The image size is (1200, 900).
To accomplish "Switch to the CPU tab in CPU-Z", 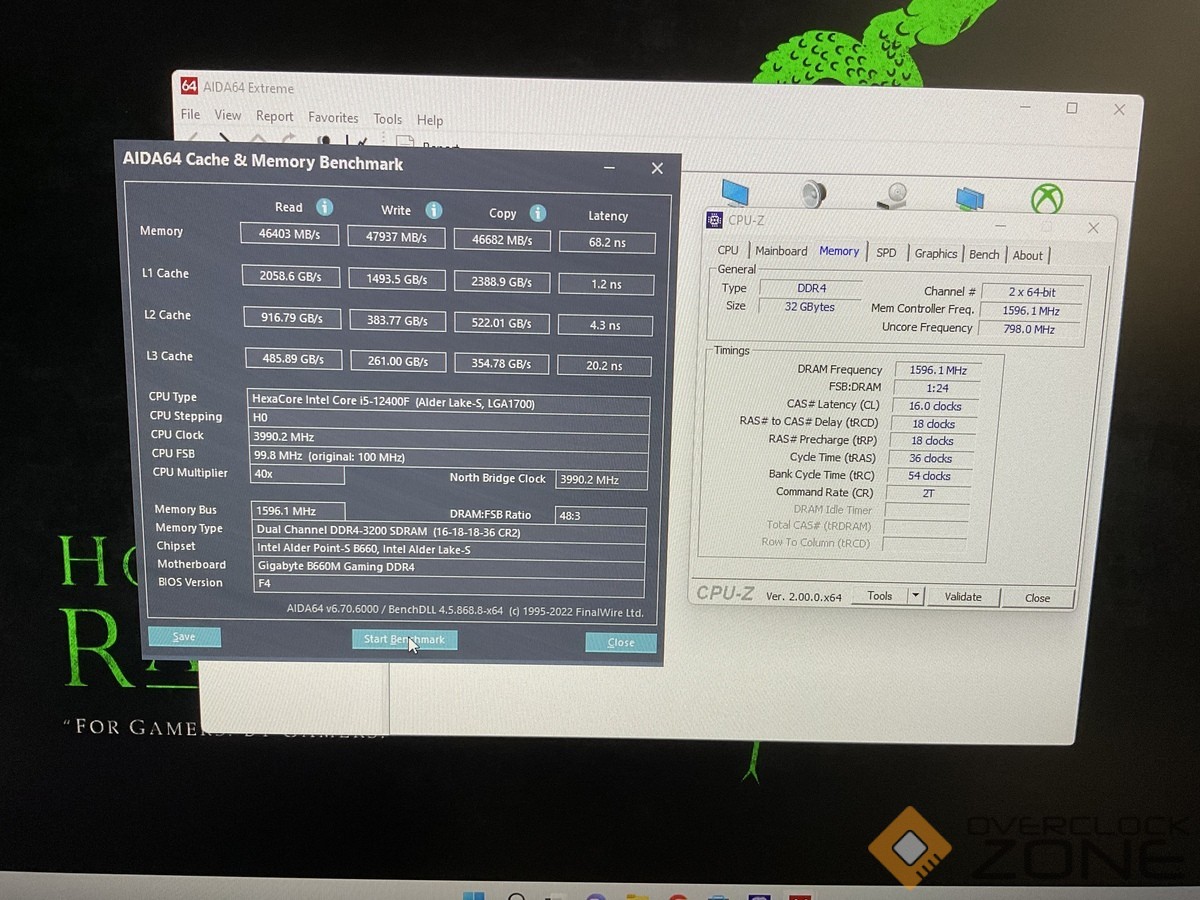I will click(x=728, y=250).
